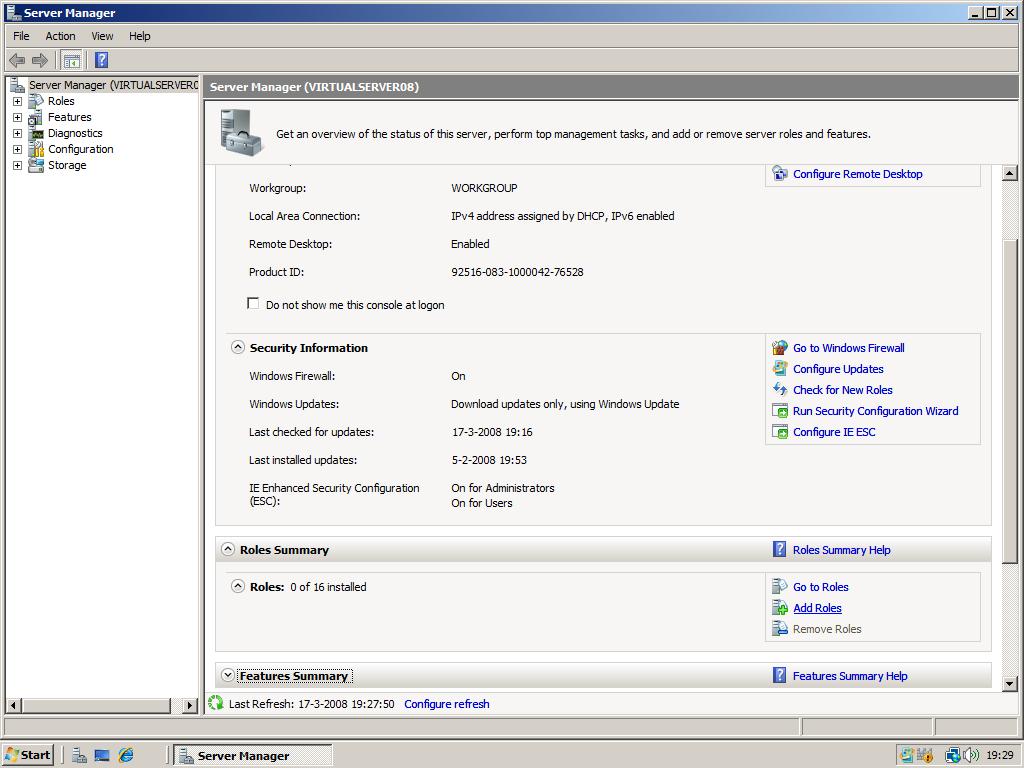Click the tree pane scroll left arrow
The height and width of the screenshot is (768, 1024).
coord(13,705)
